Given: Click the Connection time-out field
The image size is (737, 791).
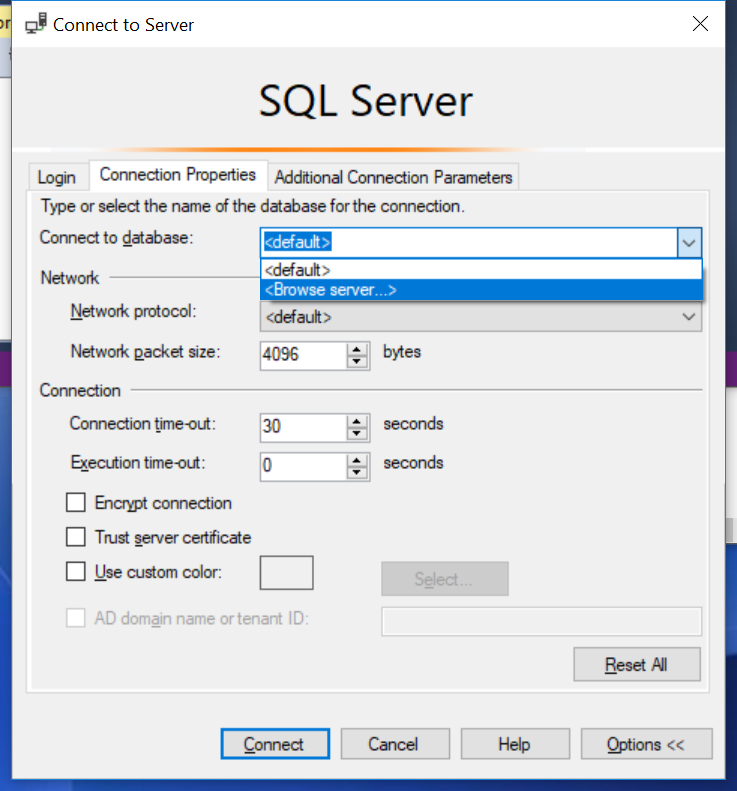Looking at the screenshot, I should coord(303,428).
